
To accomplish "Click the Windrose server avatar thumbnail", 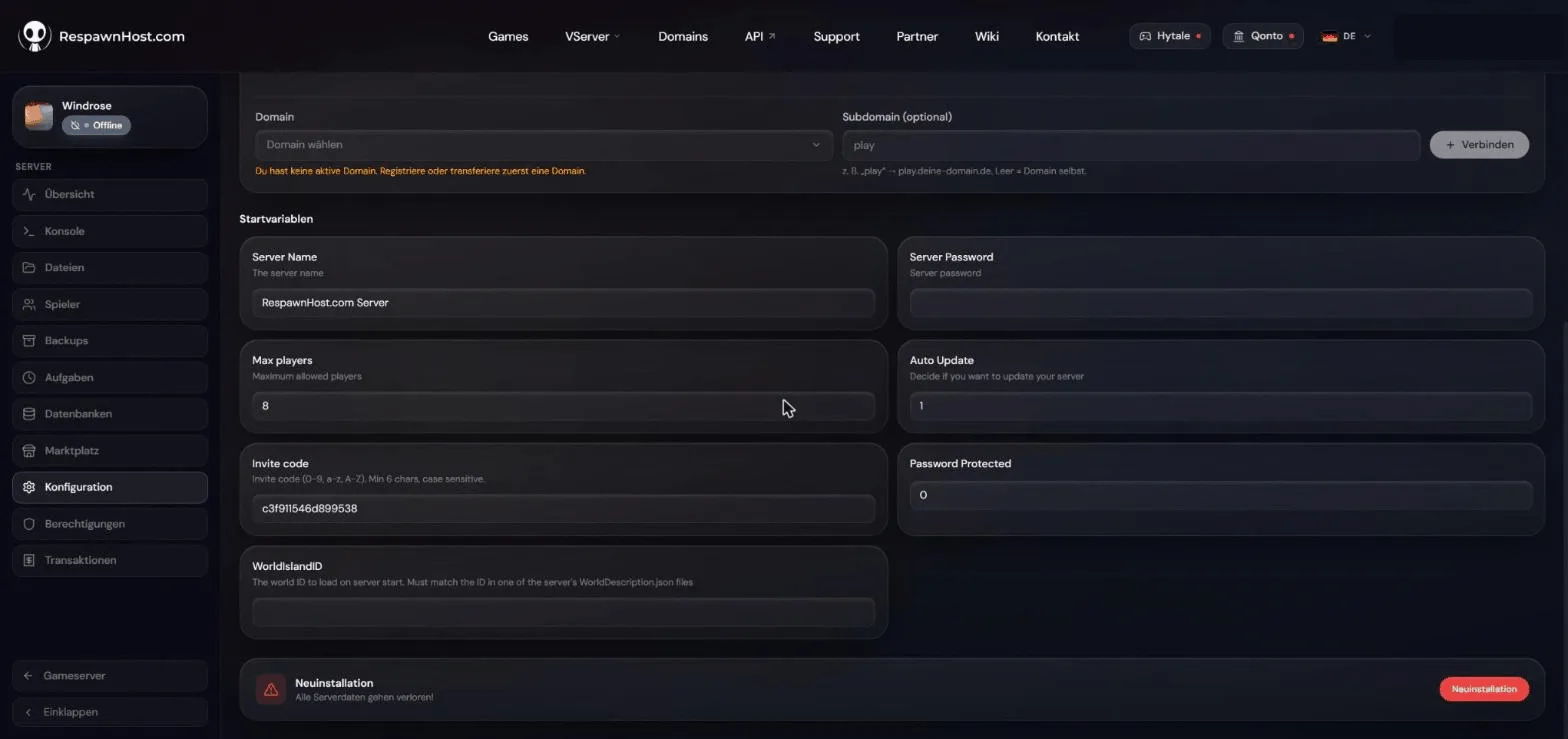I will click(39, 115).
